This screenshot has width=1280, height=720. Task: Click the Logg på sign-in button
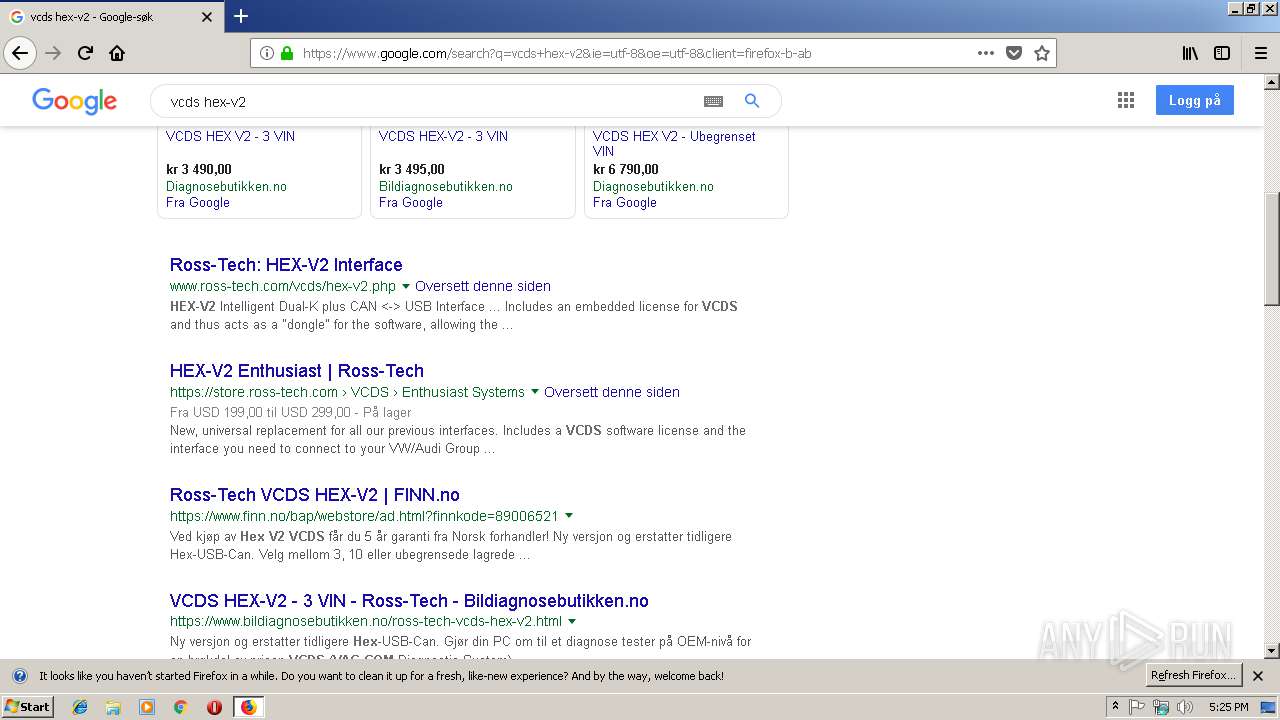(1195, 100)
